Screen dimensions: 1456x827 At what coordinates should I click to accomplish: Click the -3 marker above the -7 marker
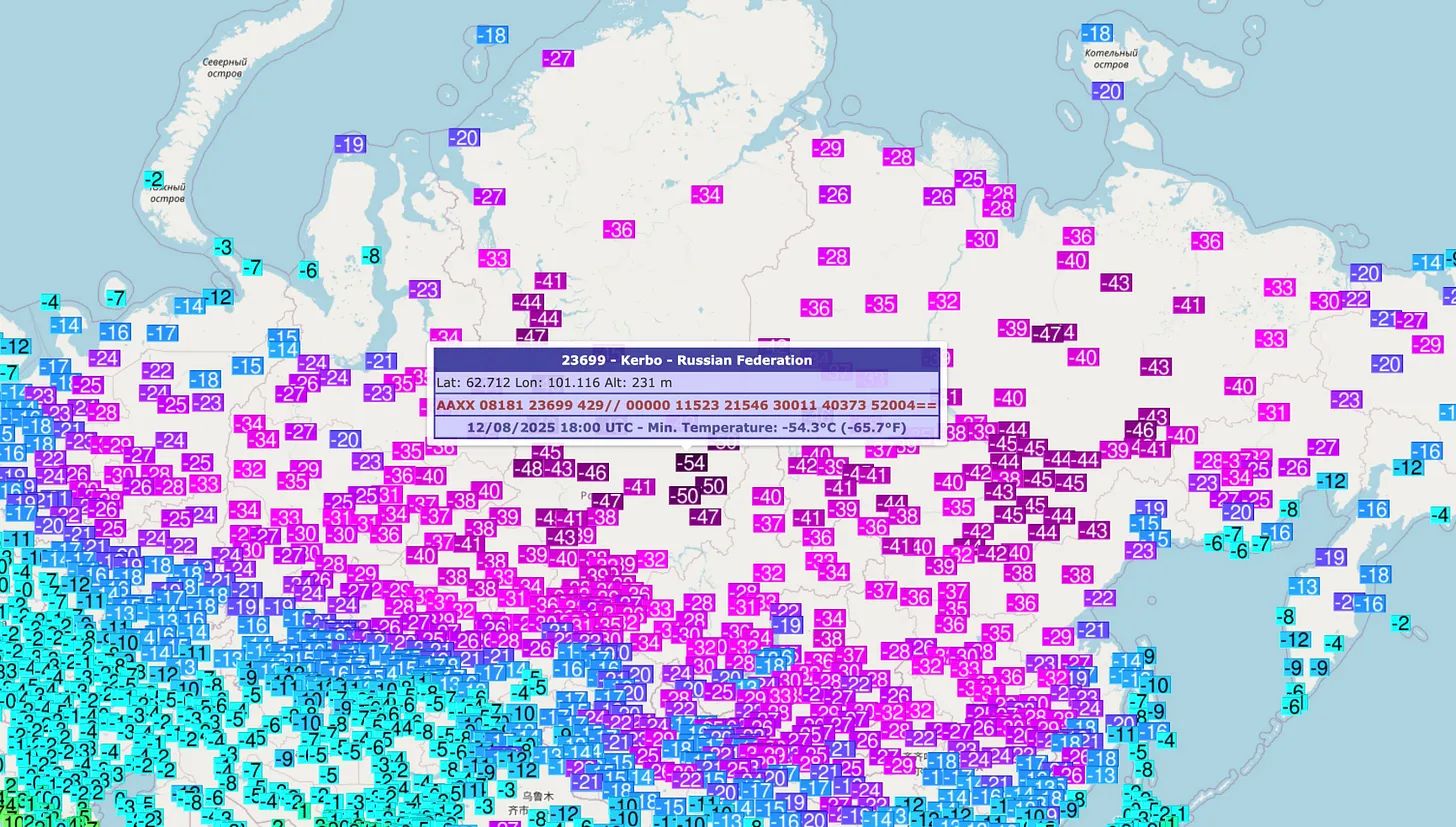tap(223, 247)
